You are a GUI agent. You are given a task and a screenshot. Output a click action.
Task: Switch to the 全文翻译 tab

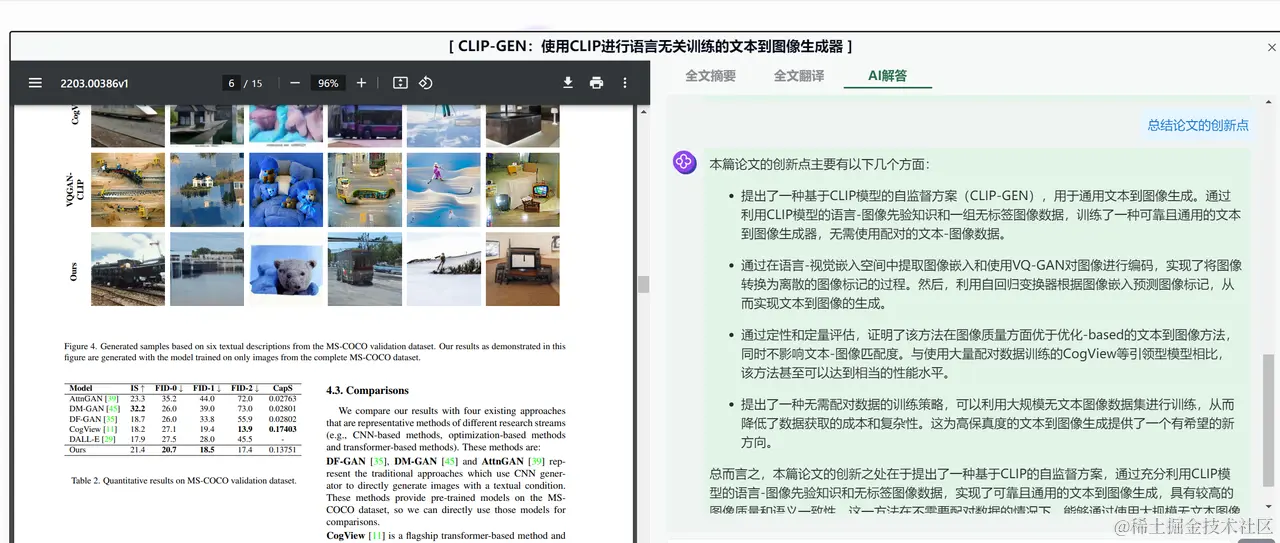(799, 75)
